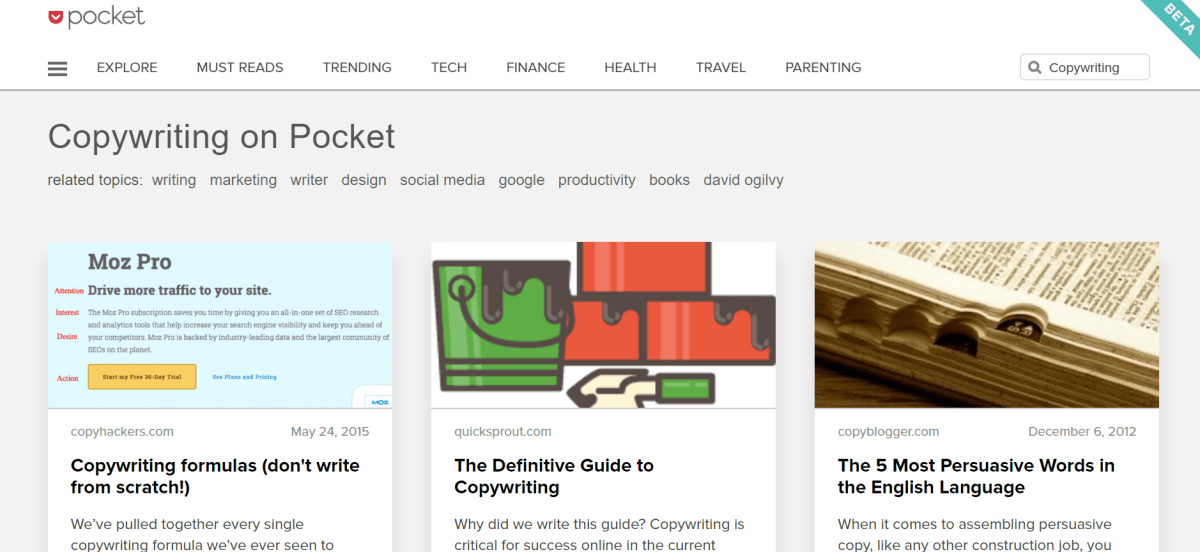This screenshot has width=1200, height=552.
Task: Go to Must Reads section
Action: [240, 68]
